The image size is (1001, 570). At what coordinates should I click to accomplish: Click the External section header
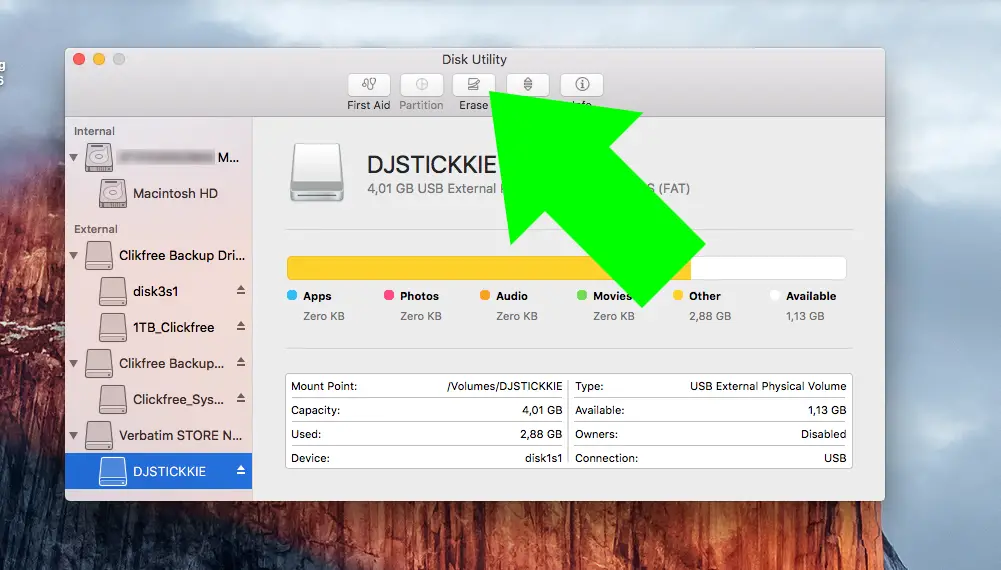pyautogui.click(x=96, y=229)
